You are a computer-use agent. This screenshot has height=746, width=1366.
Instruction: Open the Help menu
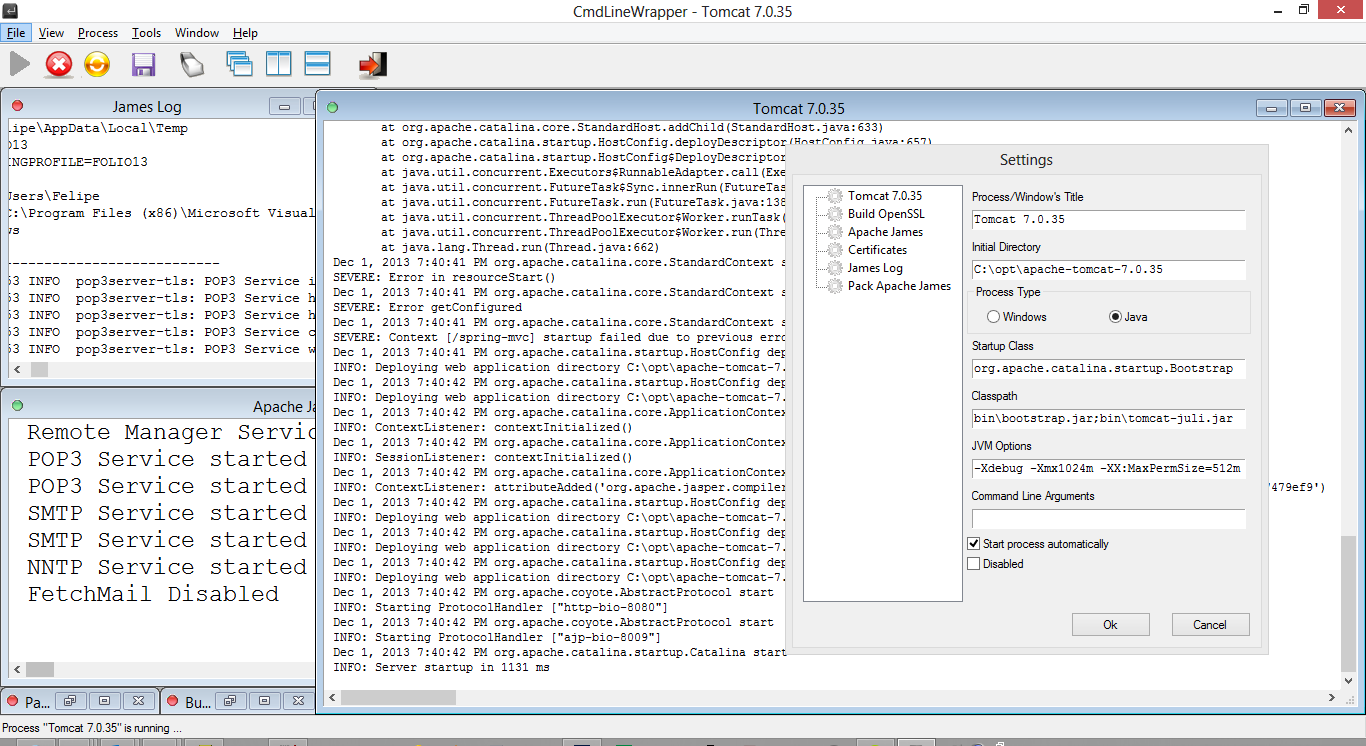click(245, 33)
